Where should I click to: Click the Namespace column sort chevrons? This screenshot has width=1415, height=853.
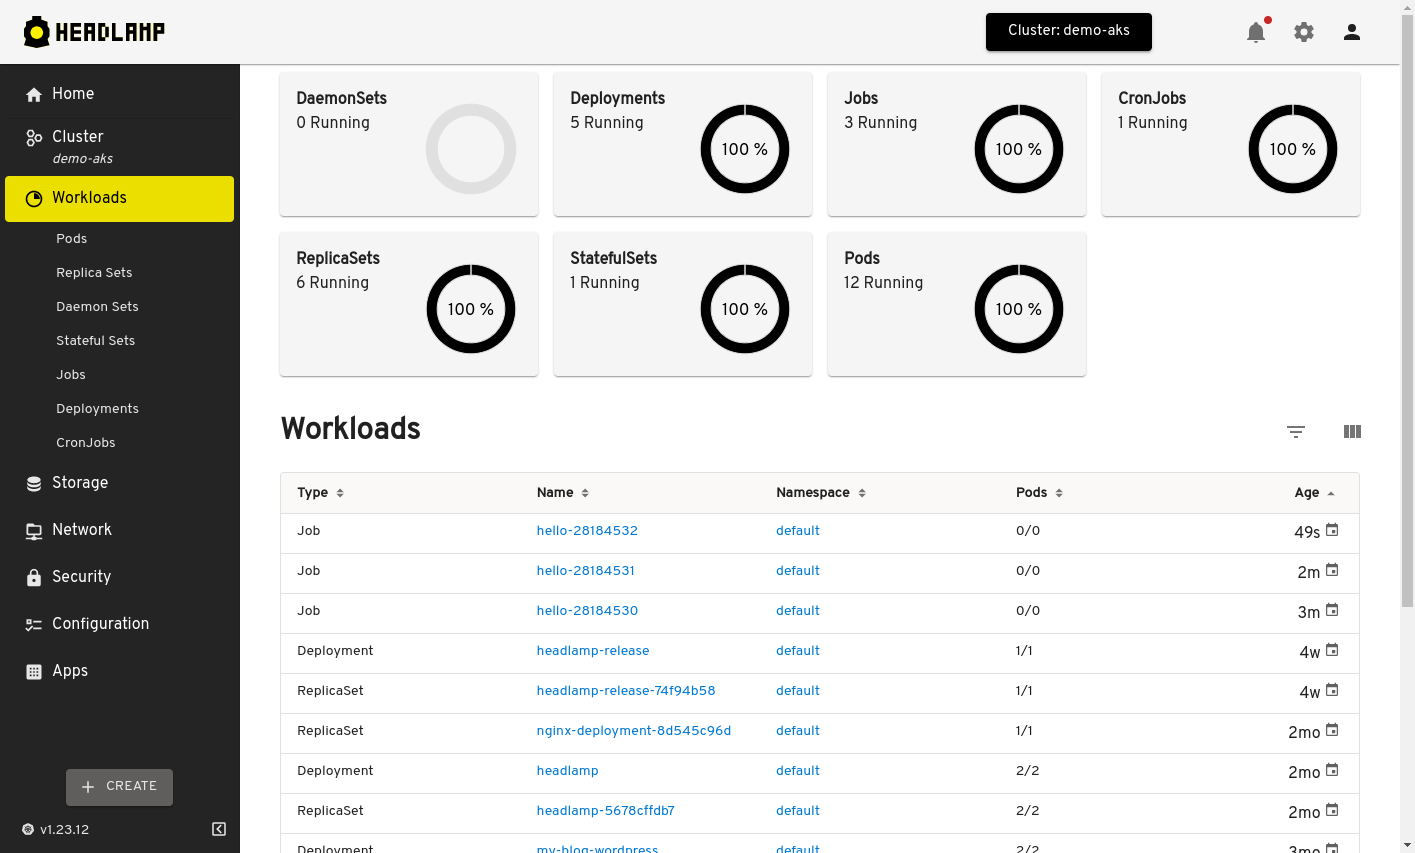[860, 492]
